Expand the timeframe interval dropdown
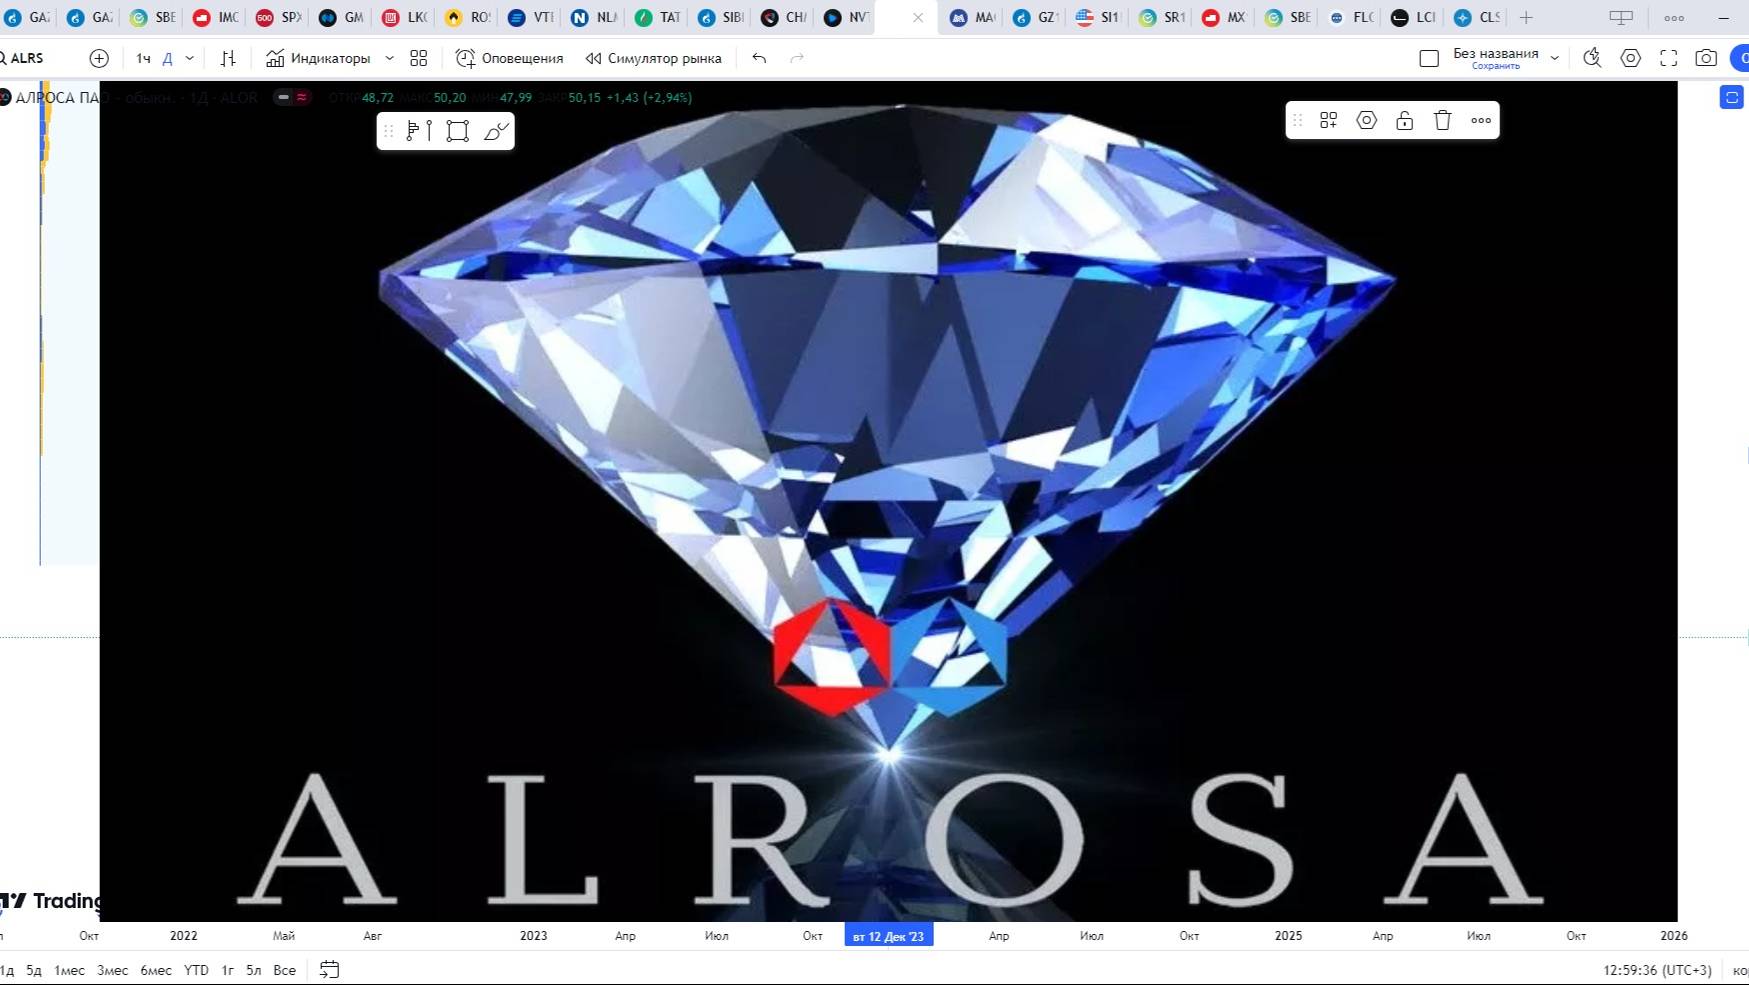The image size is (1749, 985). 190,58
